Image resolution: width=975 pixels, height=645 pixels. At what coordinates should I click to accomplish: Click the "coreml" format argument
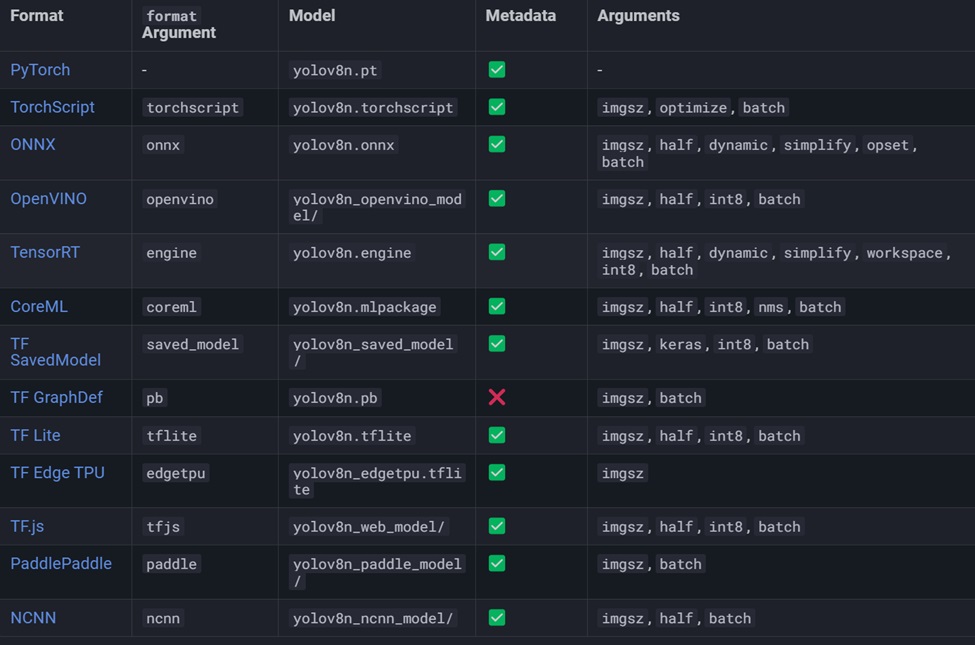171,307
